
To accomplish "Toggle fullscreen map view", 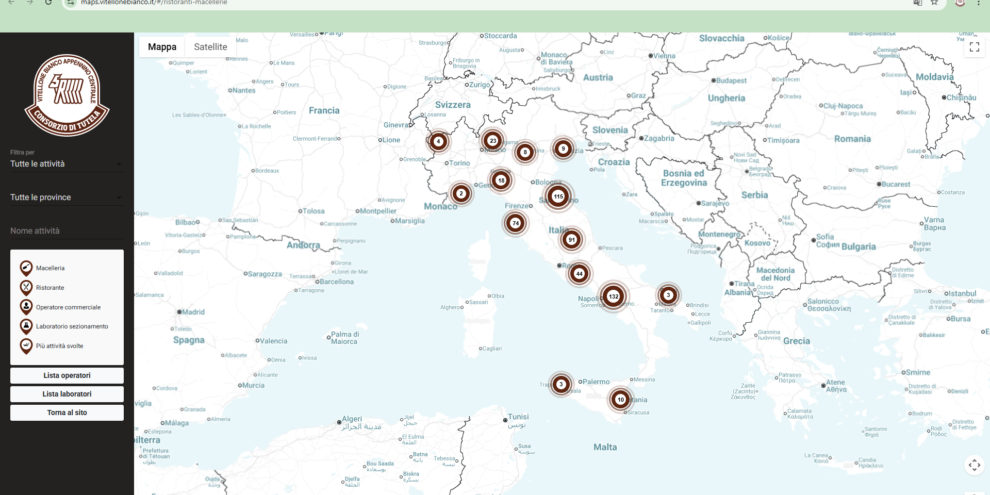I will click(x=974, y=47).
